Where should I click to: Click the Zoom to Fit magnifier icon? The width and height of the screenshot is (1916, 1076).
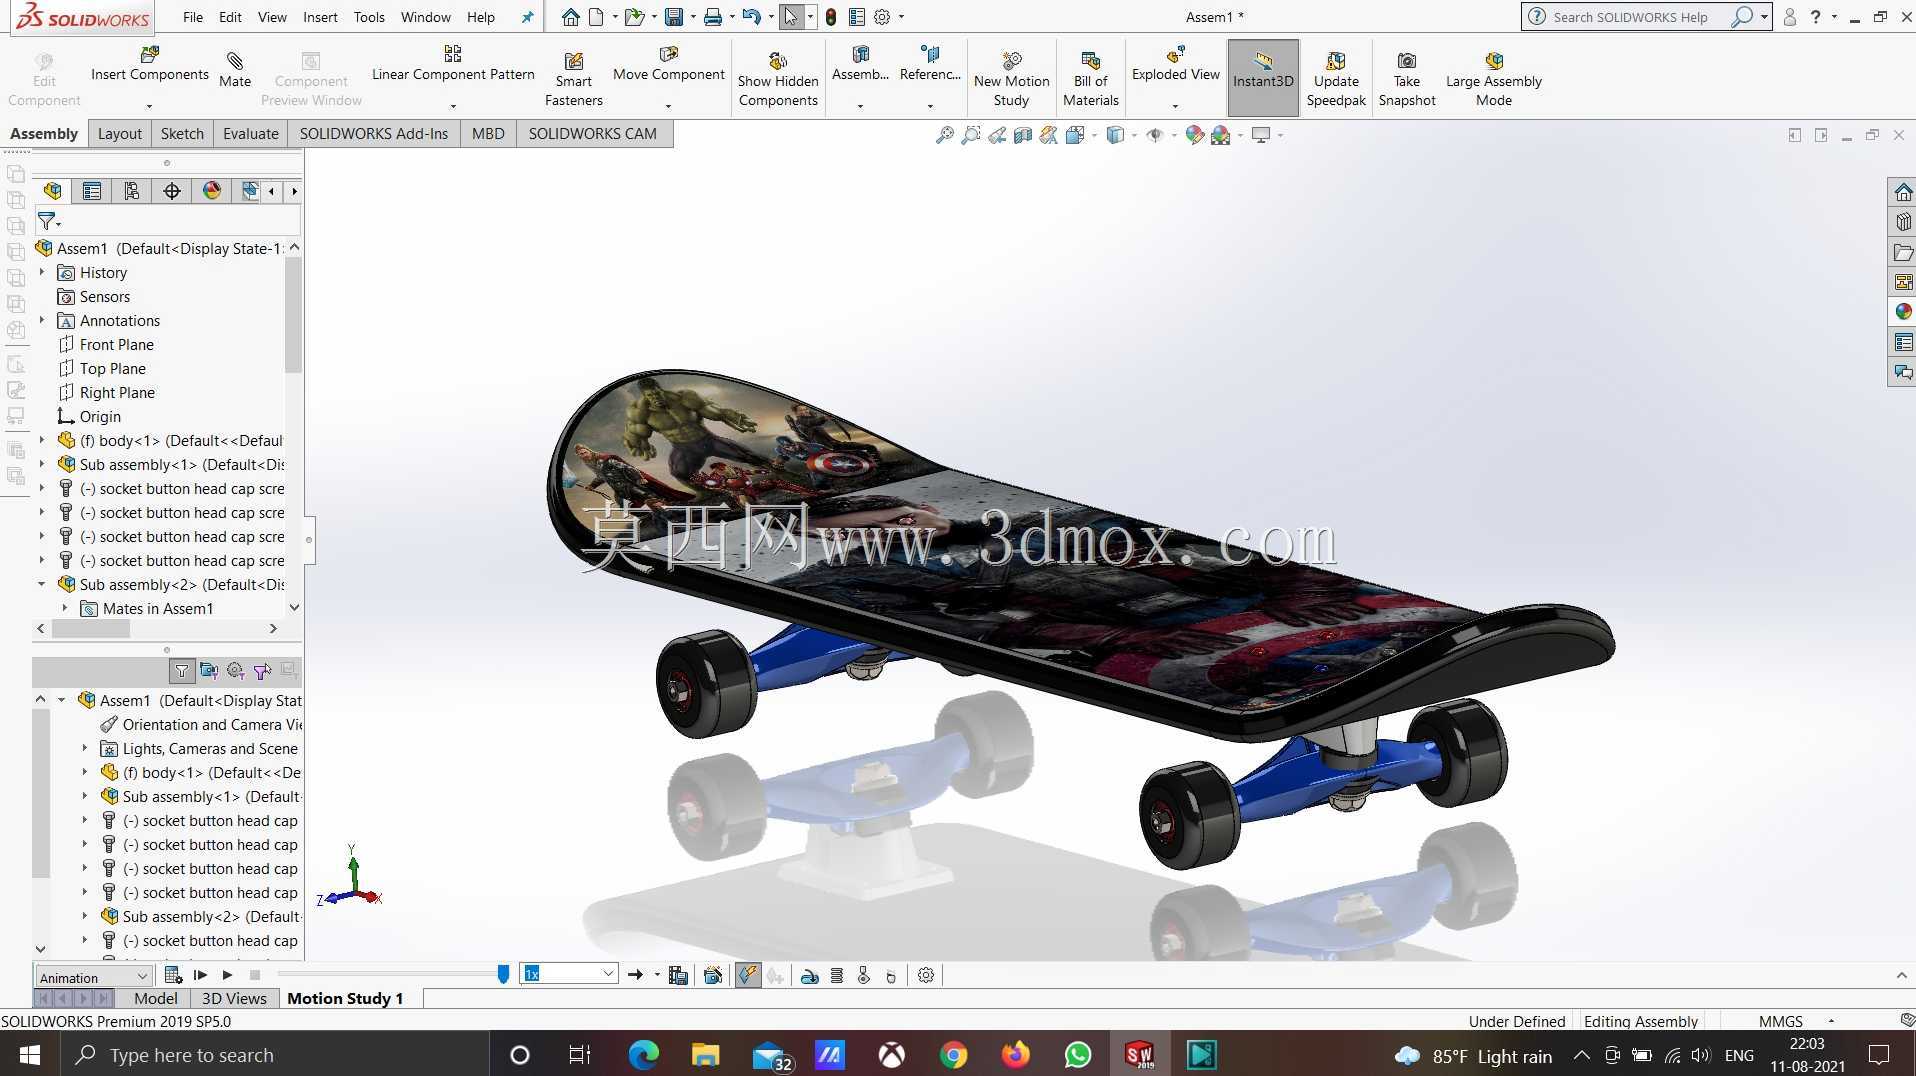click(944, 135)
